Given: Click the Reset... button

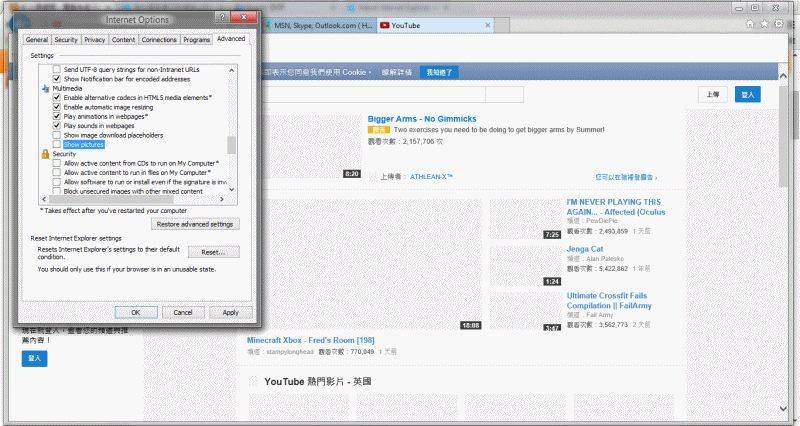Looking at the screenshot, I should pyautogui.click(x=213, y=252).
